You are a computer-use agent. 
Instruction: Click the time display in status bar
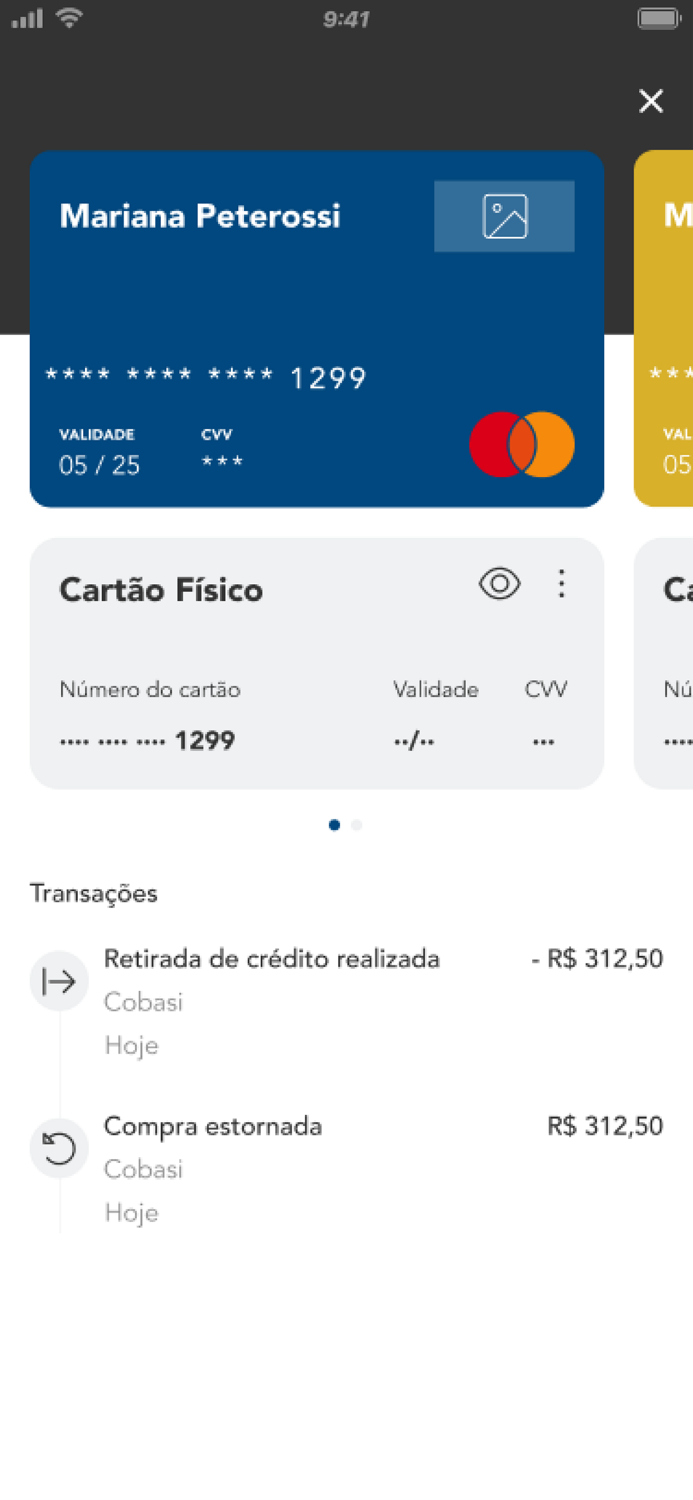click(x=346, y=18)
